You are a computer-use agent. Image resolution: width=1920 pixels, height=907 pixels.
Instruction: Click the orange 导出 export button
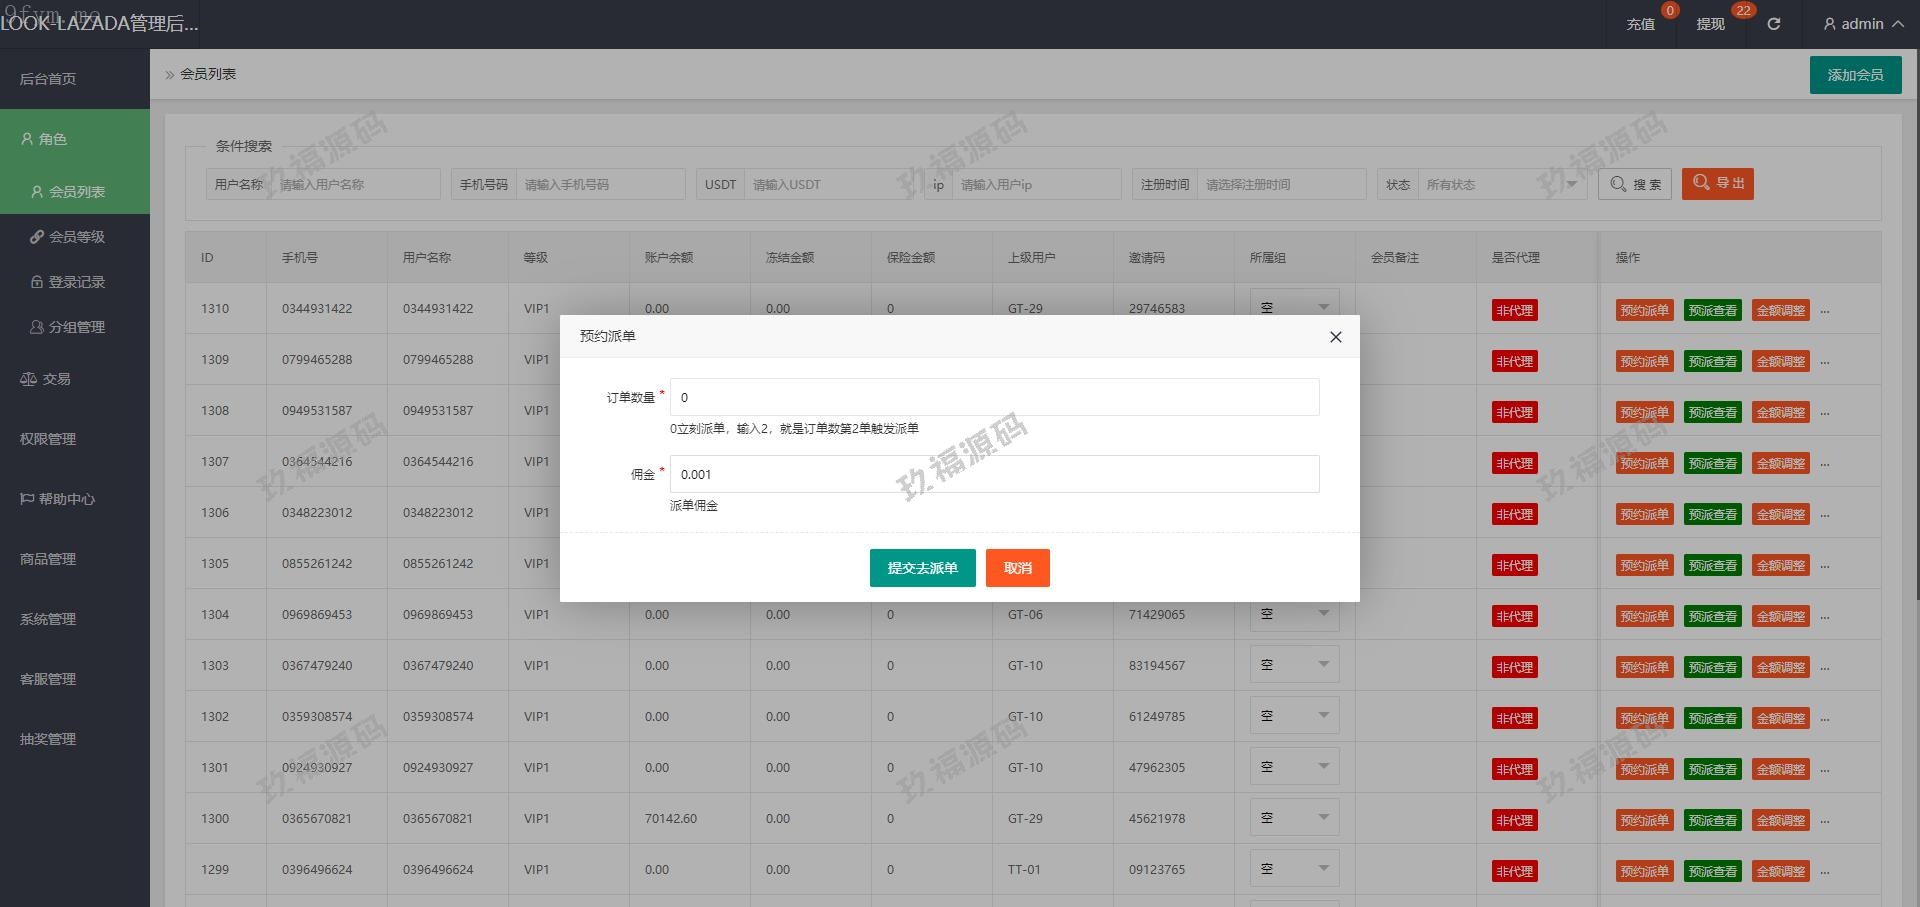point(1717,184)
